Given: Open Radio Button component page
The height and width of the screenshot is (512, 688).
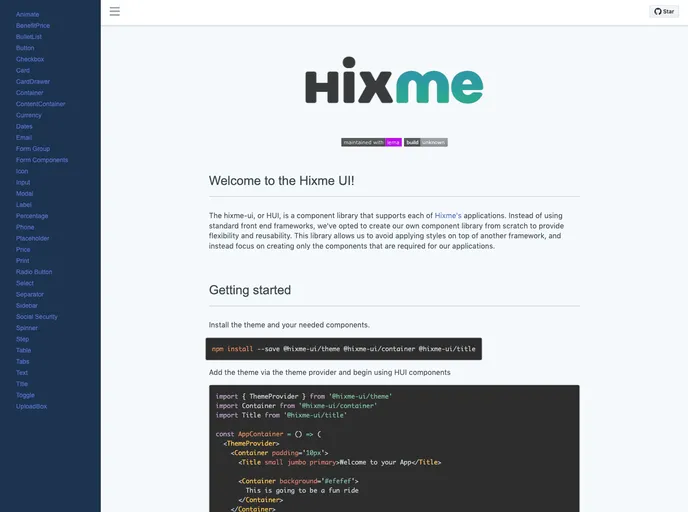Looking at the screenshot, I should click(x=34, y=272).
